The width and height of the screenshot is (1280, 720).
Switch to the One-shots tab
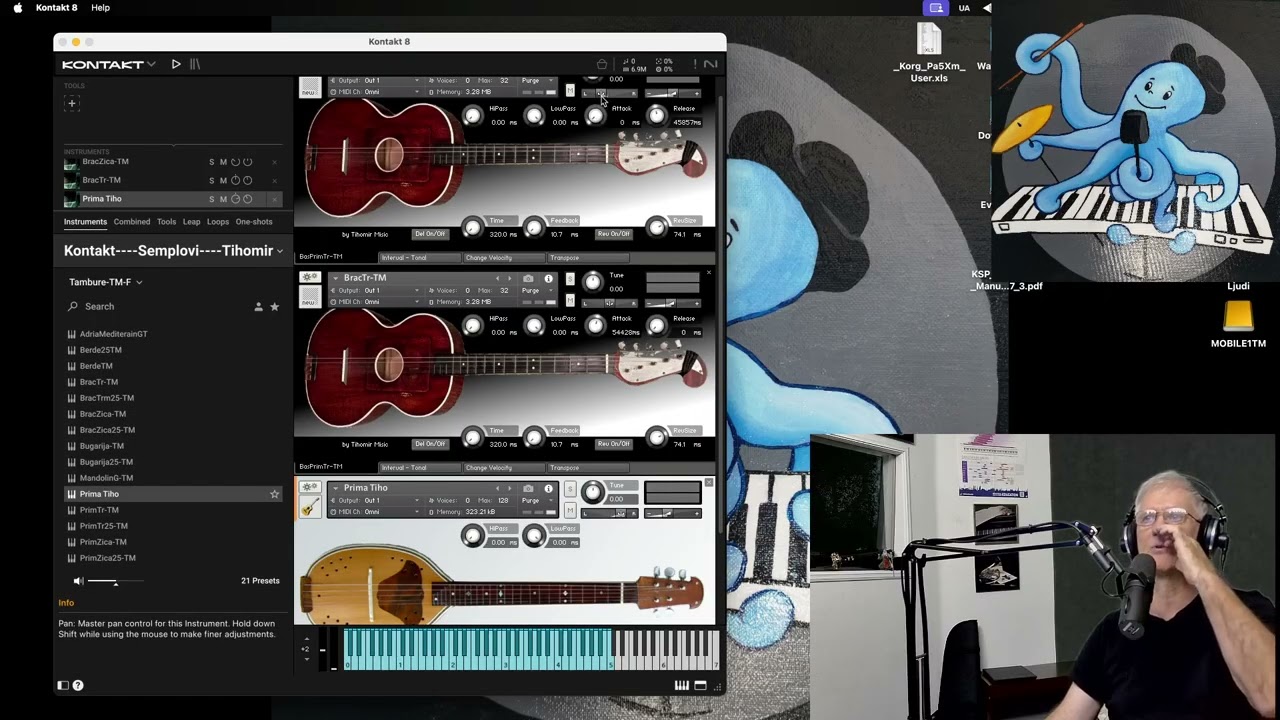pyautogui.click(x=254, y=222)
